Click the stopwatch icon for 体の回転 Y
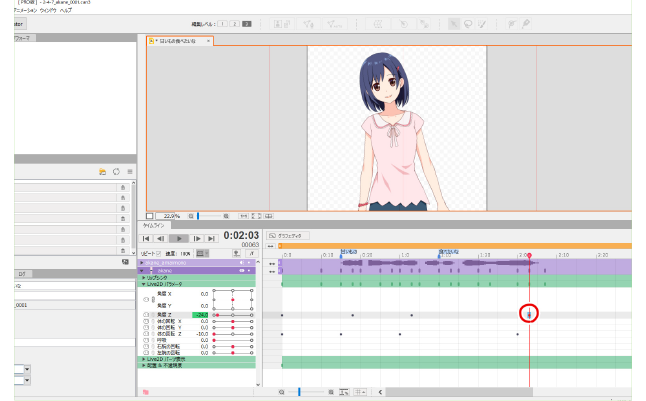This screenshot has width=646, height=401. 146,328
